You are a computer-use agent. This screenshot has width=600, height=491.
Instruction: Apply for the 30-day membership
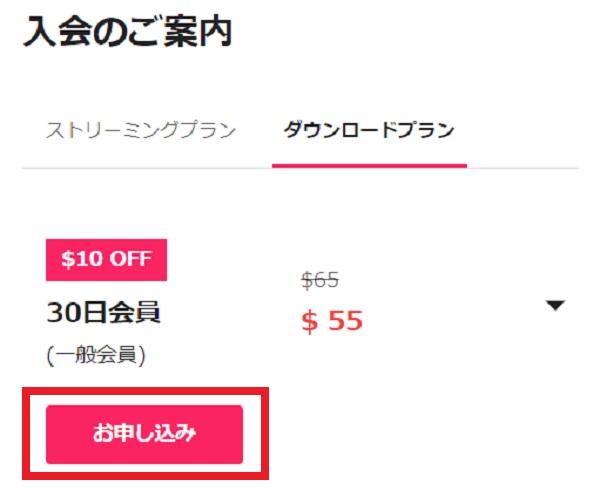pyautogui.click(x=144, y=434)
